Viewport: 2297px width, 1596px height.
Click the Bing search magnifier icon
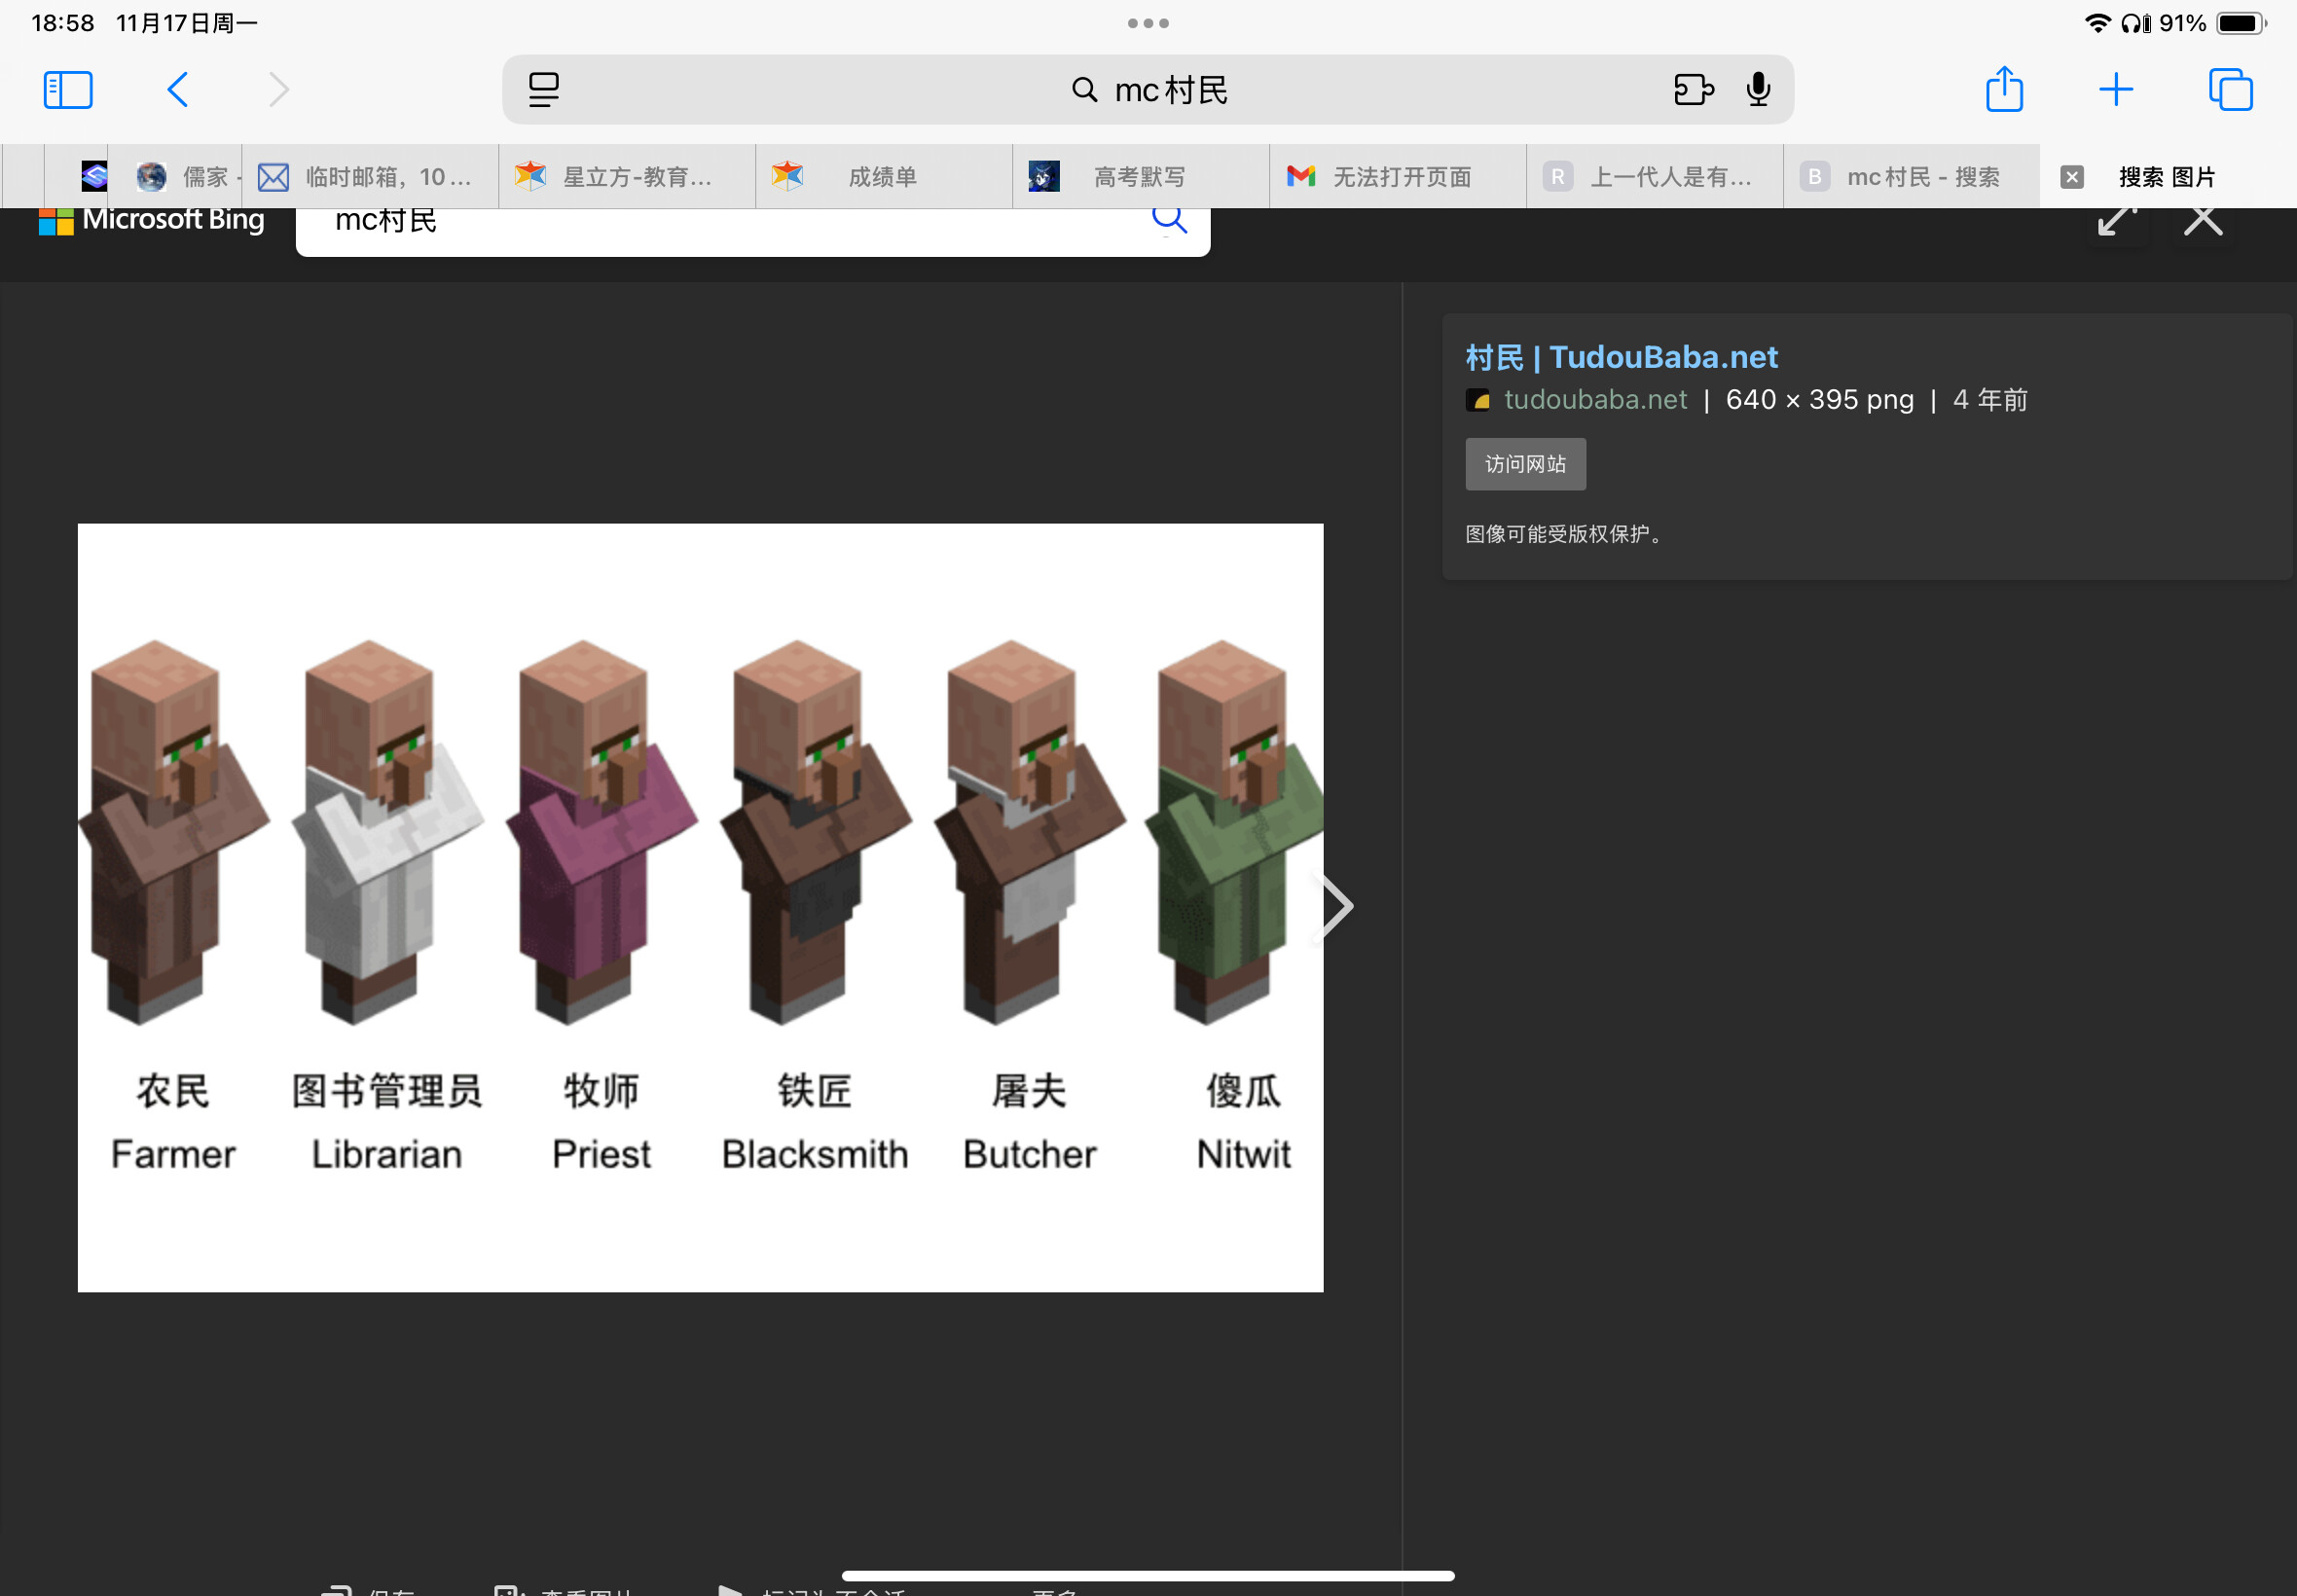(x=1168, y=219)
